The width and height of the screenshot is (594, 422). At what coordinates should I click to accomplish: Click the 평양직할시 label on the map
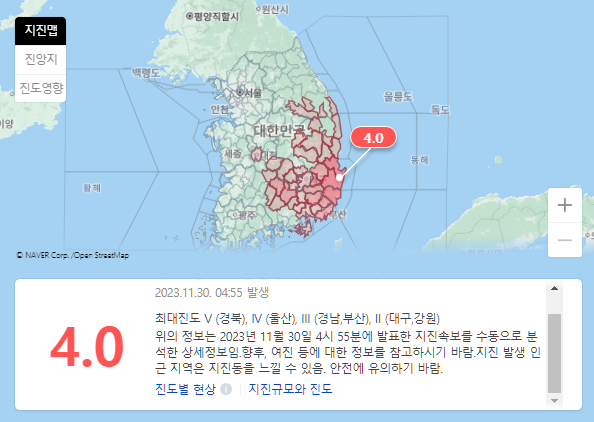(216, 17)
